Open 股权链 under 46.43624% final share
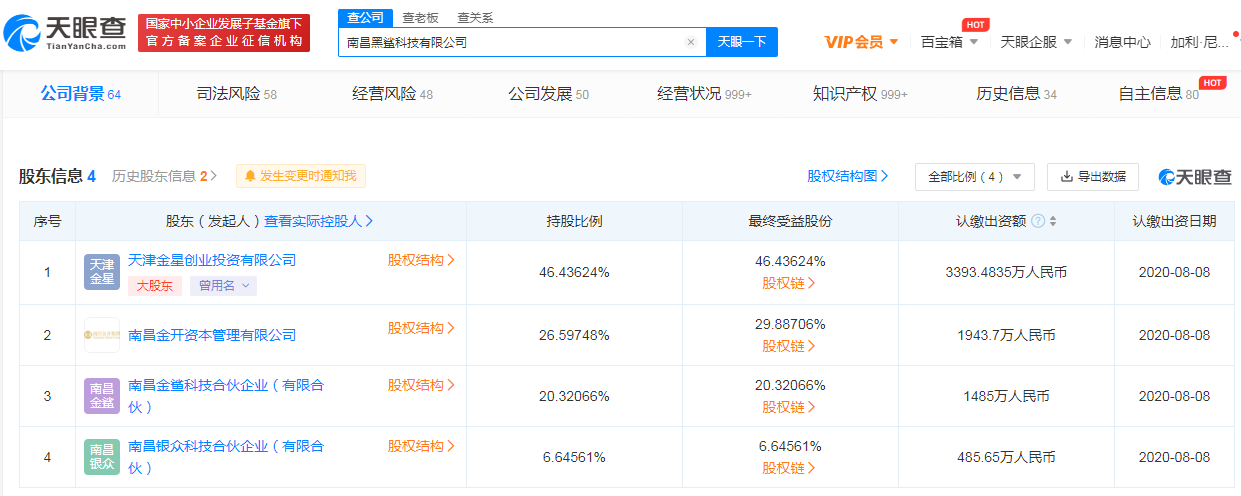The width and height of the screenshot is (1241, 496). [x=789, y=283]
